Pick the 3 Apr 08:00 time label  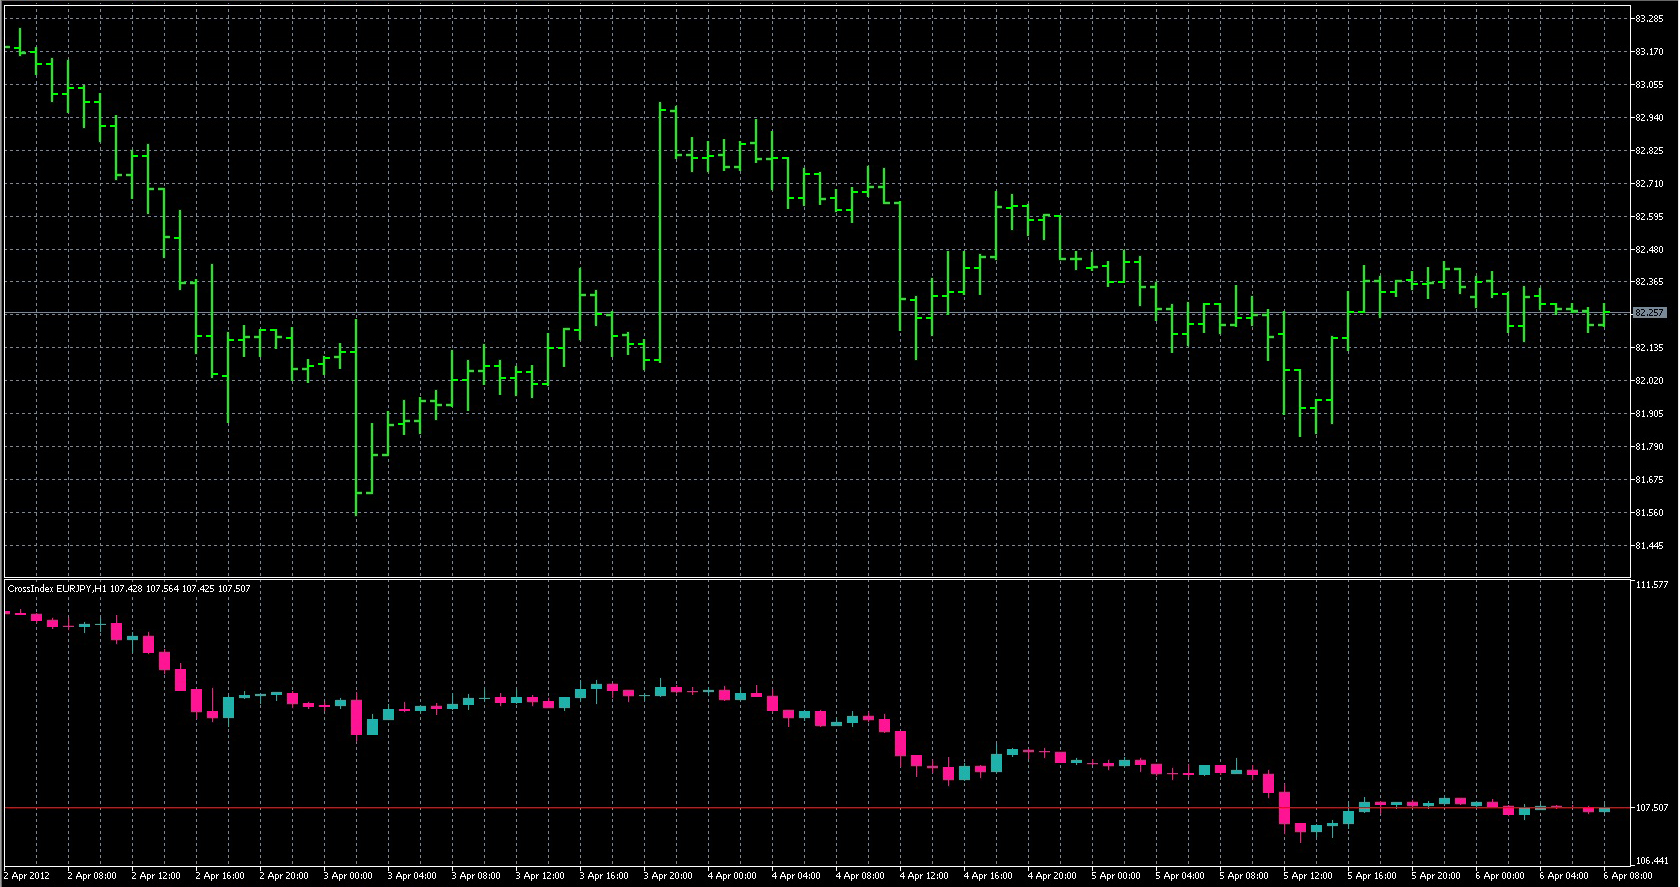(476, 876)
